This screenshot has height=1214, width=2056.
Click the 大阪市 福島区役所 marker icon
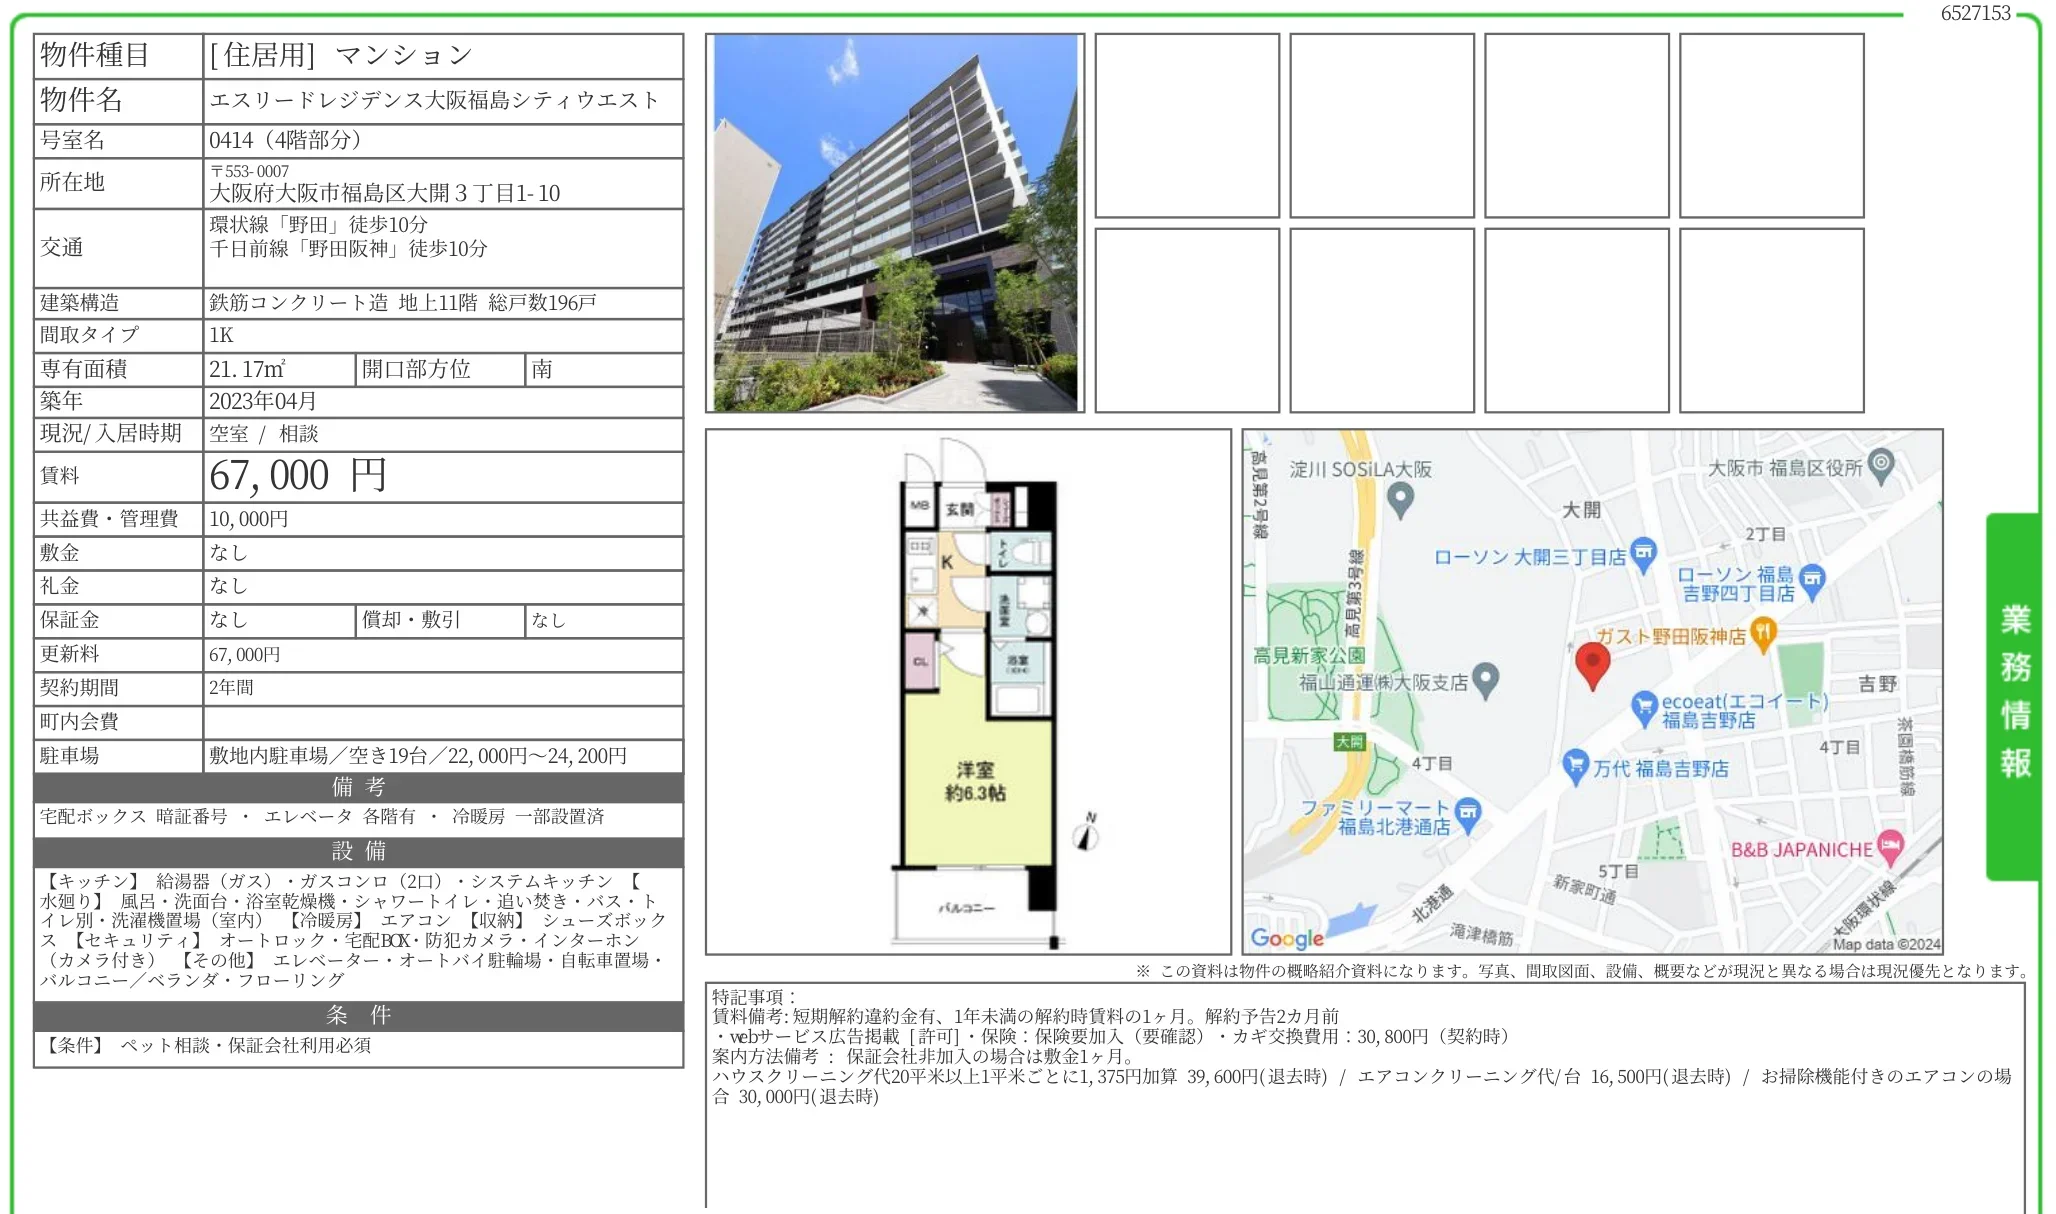[1881, 466]
